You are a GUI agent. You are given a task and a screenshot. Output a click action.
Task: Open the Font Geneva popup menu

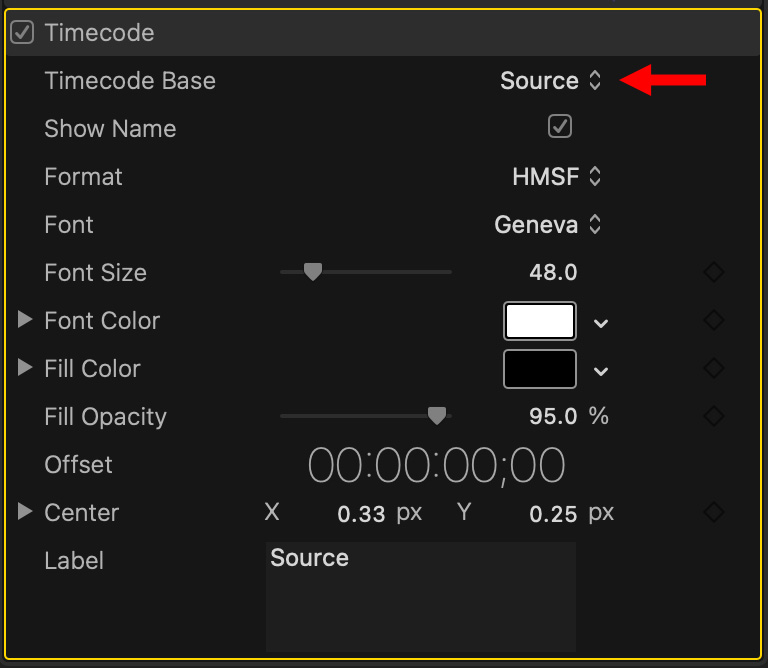pyautogui.click(x=548, y=225)
